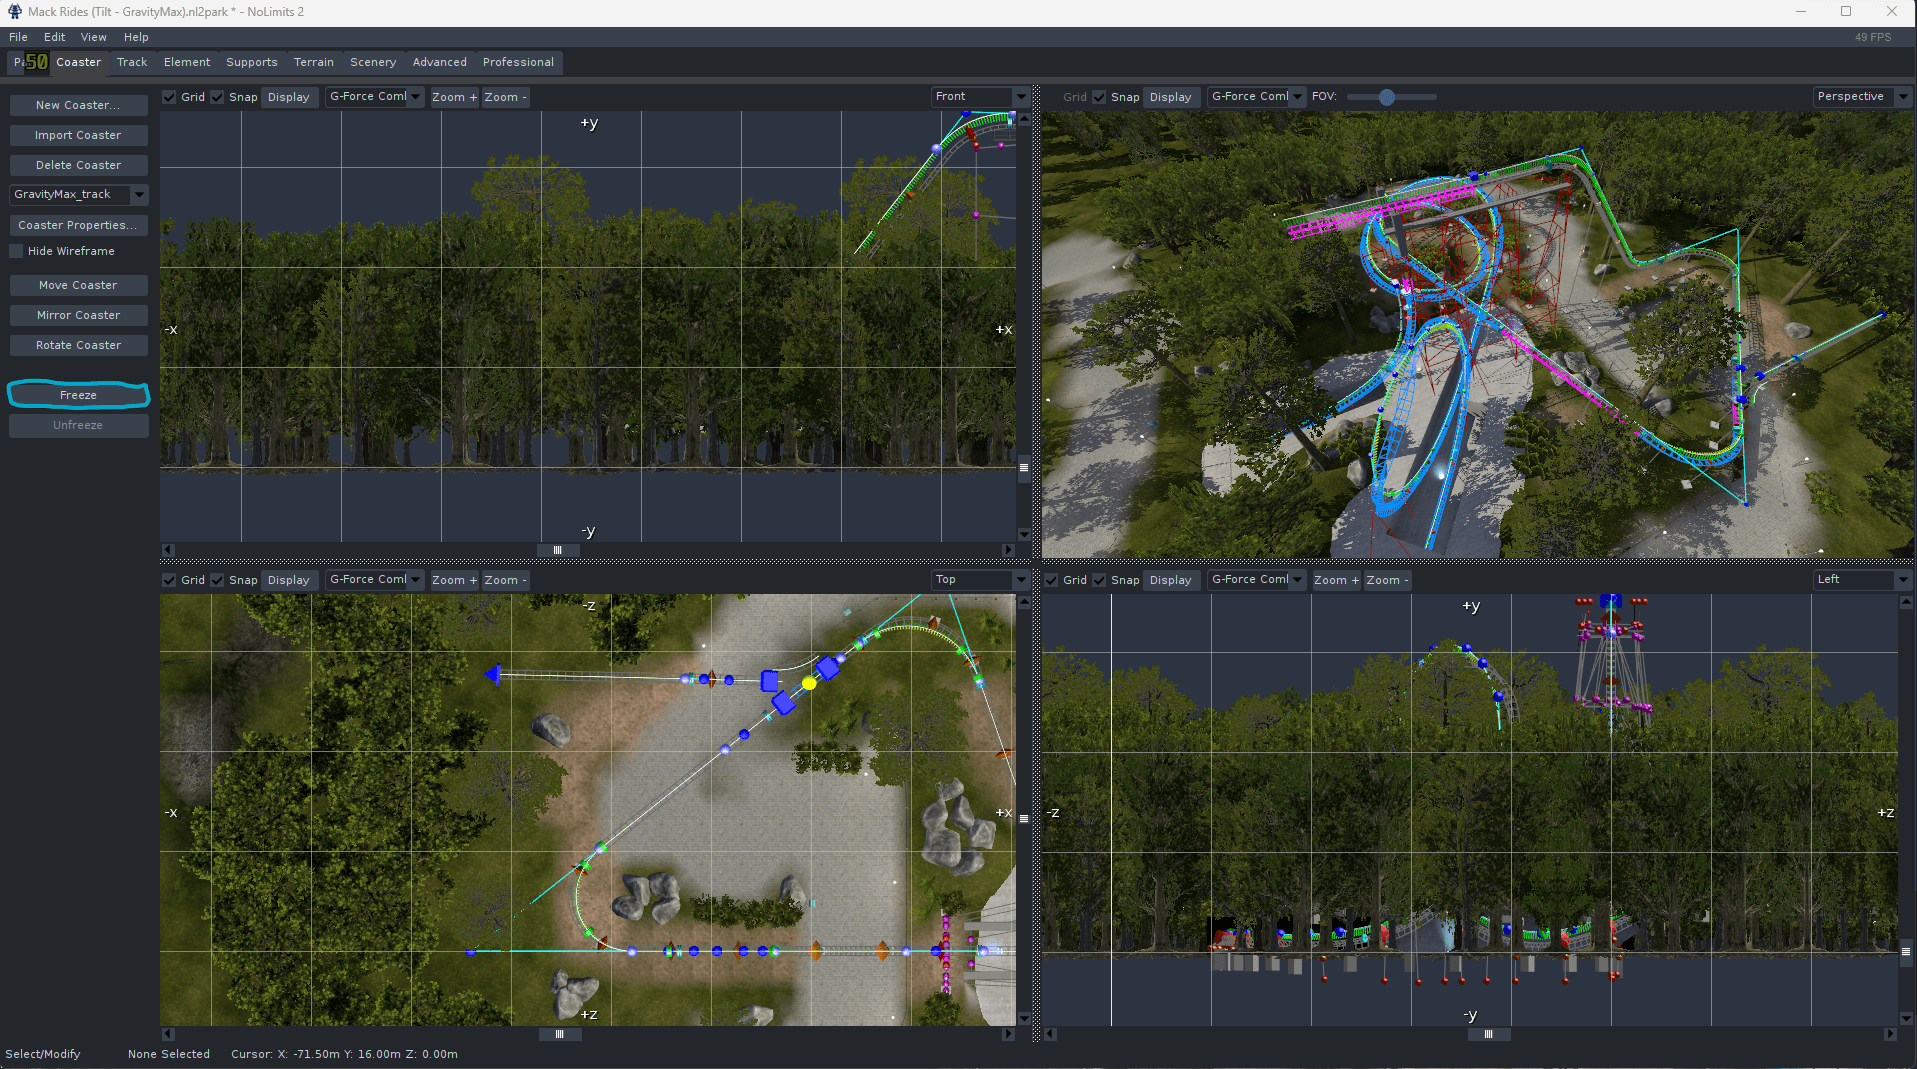Open the Edit menu
The image size is (1917, 1069).
[54, 37]
